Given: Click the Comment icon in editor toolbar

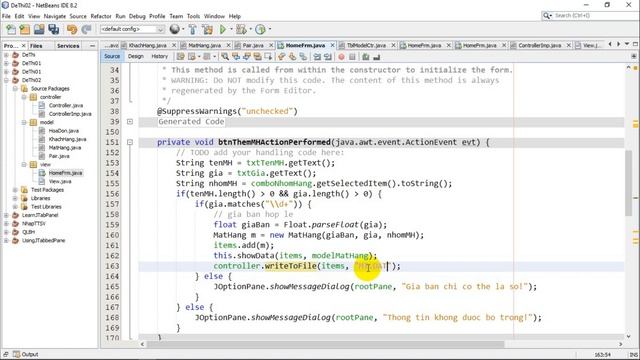Looking at the screenshot, I should click(x=366, y=57).
